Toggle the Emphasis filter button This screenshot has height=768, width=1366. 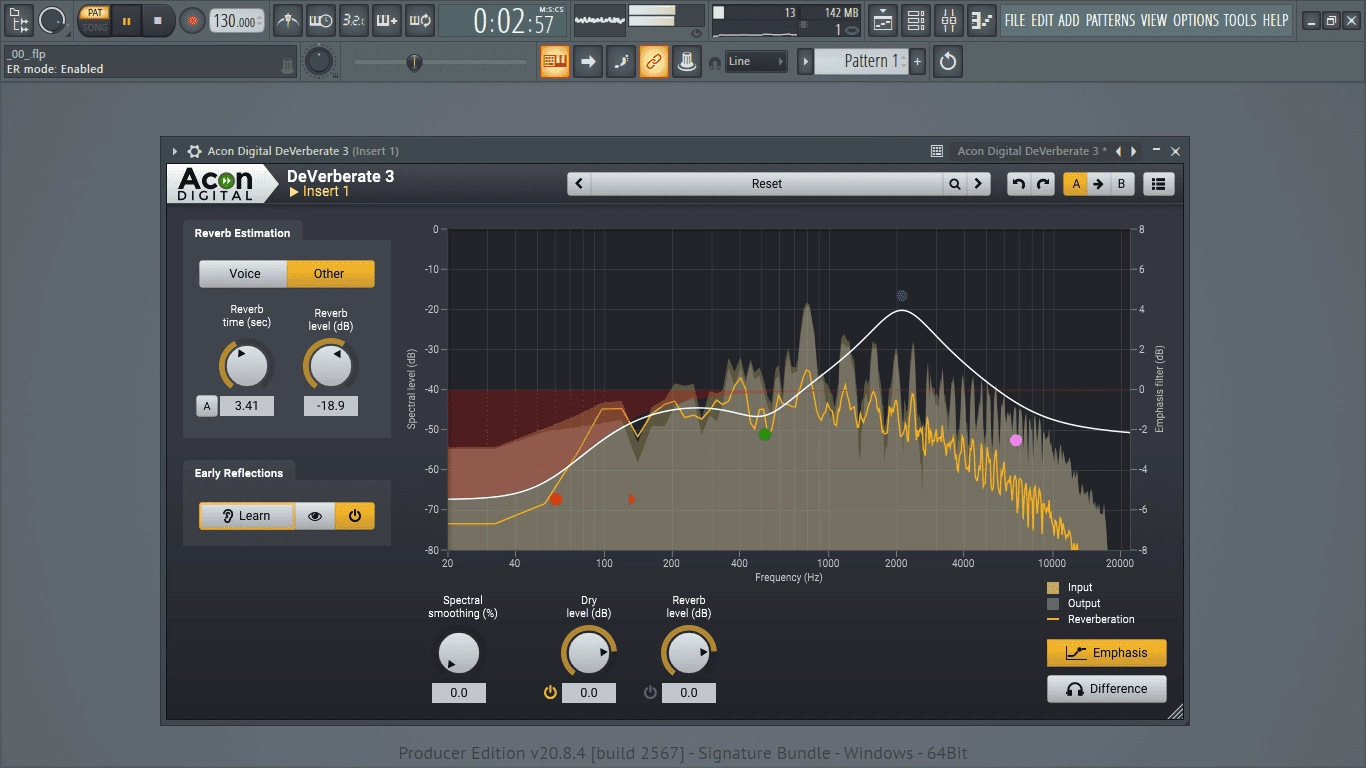(1107, 653)
